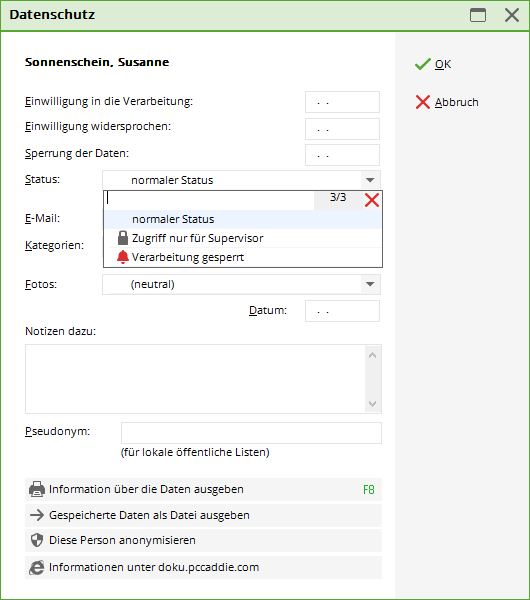Collapse the Status dropdown arrow
The image size is (530, 600).
pos(370,180)
